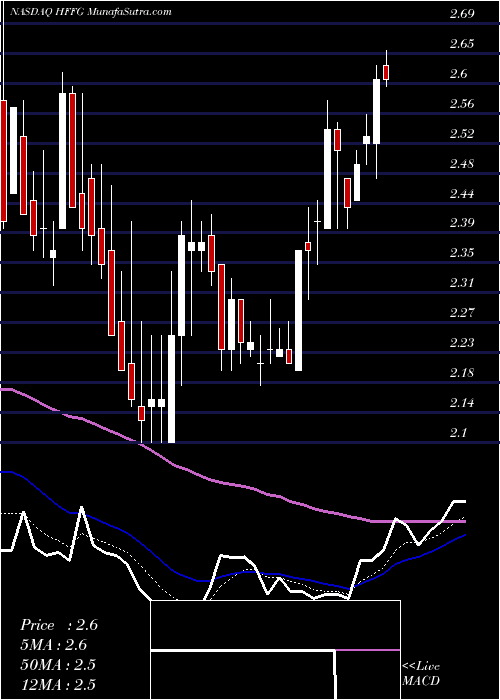Click the 2.27 price axis label
Screen dimensions: 500x700
coord(461,313)
